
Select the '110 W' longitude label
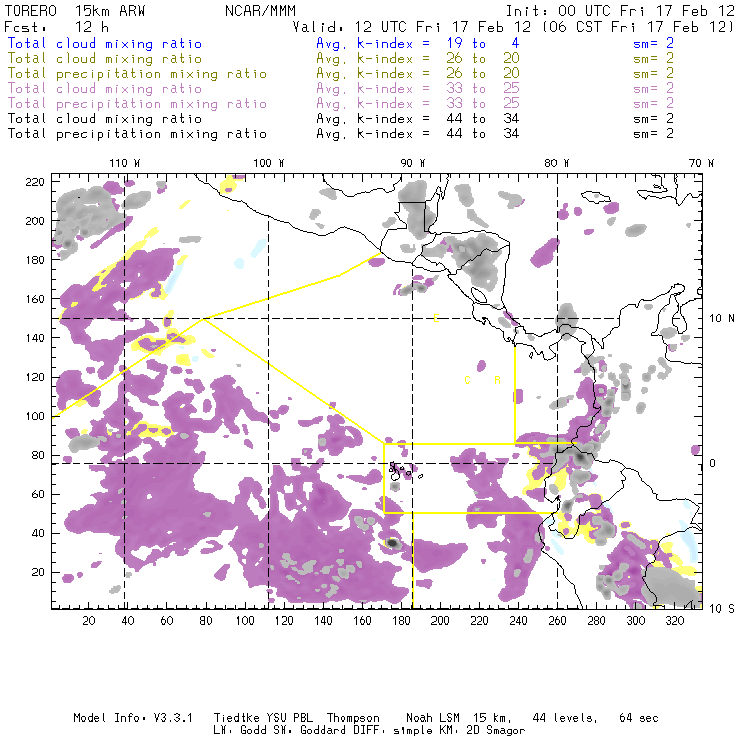click(125, 163)
